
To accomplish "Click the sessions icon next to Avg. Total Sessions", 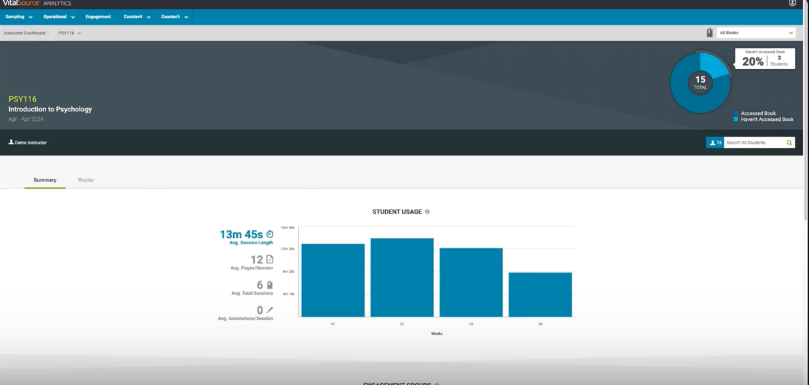I will pos(269,285).
